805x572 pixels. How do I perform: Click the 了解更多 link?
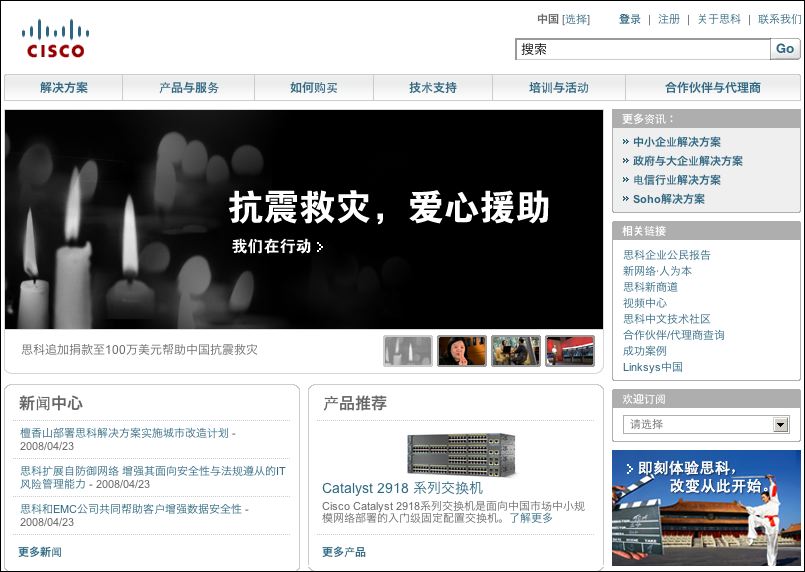pyautogui.click(x=531, y=518)
